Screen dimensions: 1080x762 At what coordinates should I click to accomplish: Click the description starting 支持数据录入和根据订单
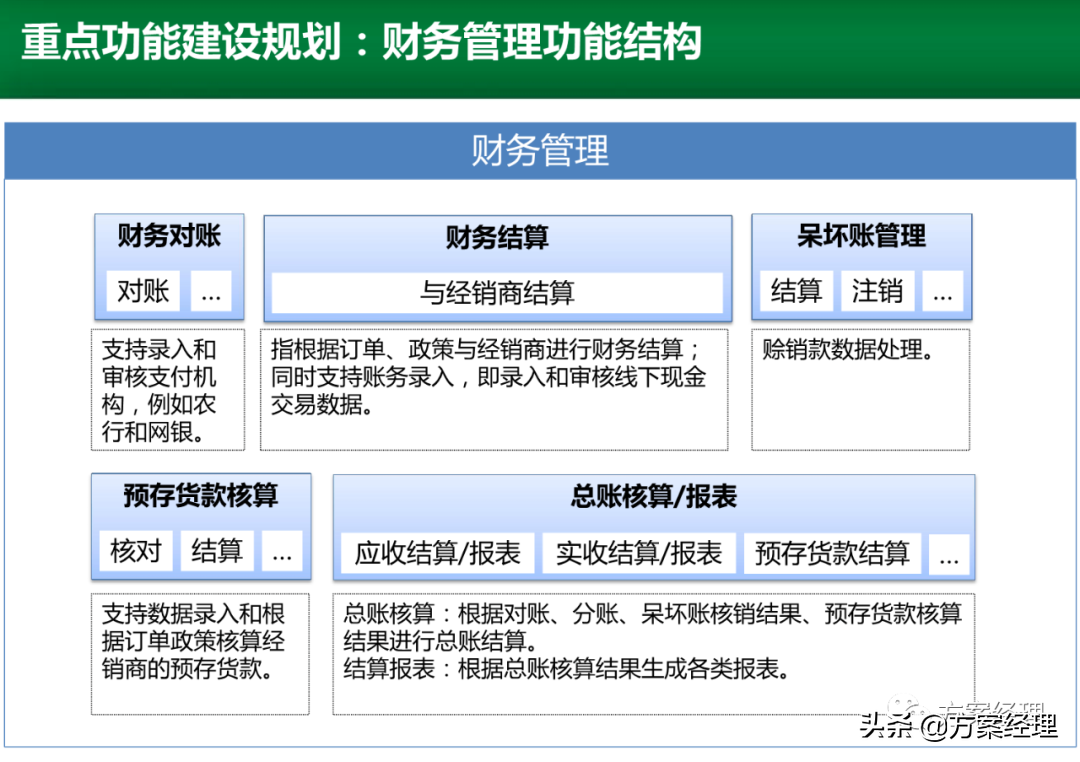(200, 654)
